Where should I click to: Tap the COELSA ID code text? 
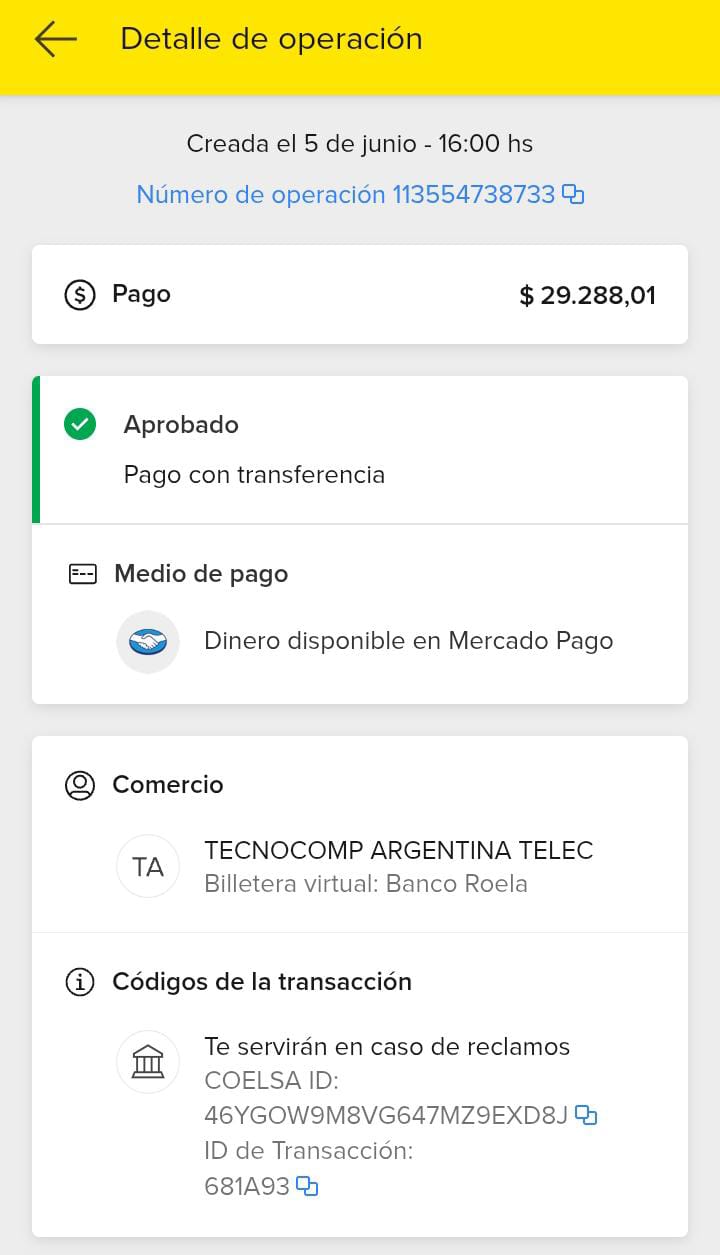pos(385,1115)
